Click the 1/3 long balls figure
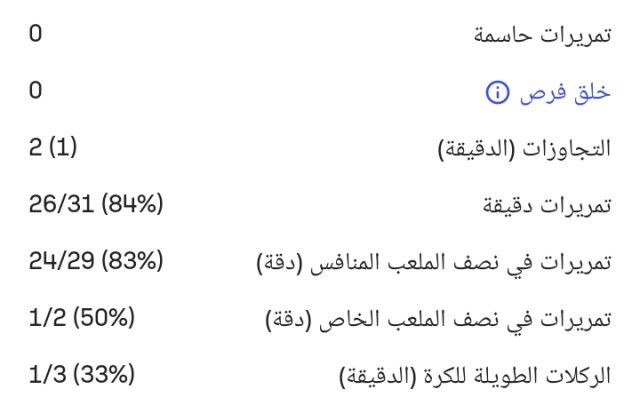The image size is (640, 405). click(x=45, y=377)
